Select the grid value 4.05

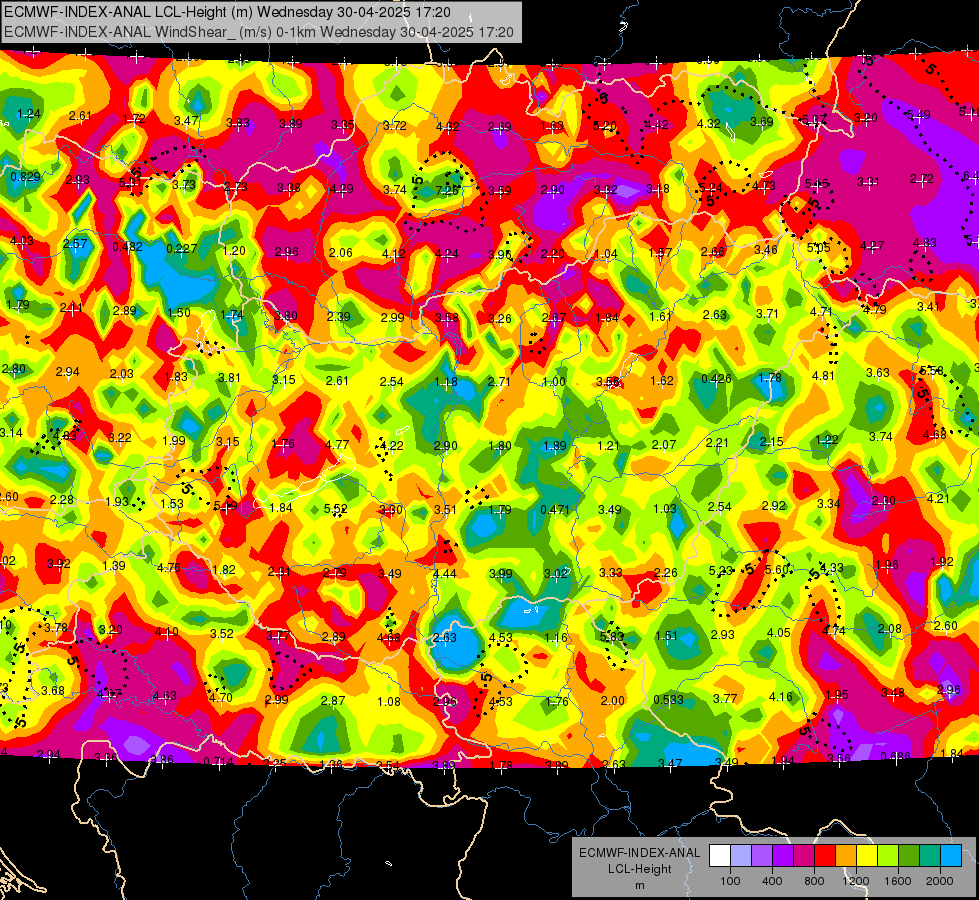point(779,633)
